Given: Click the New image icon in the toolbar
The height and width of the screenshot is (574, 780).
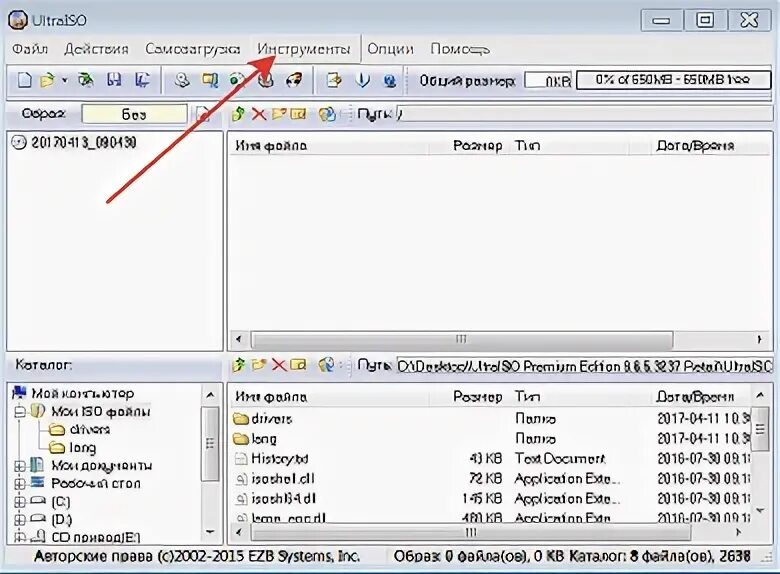Looking at the screenshot, I should point(24,80).
